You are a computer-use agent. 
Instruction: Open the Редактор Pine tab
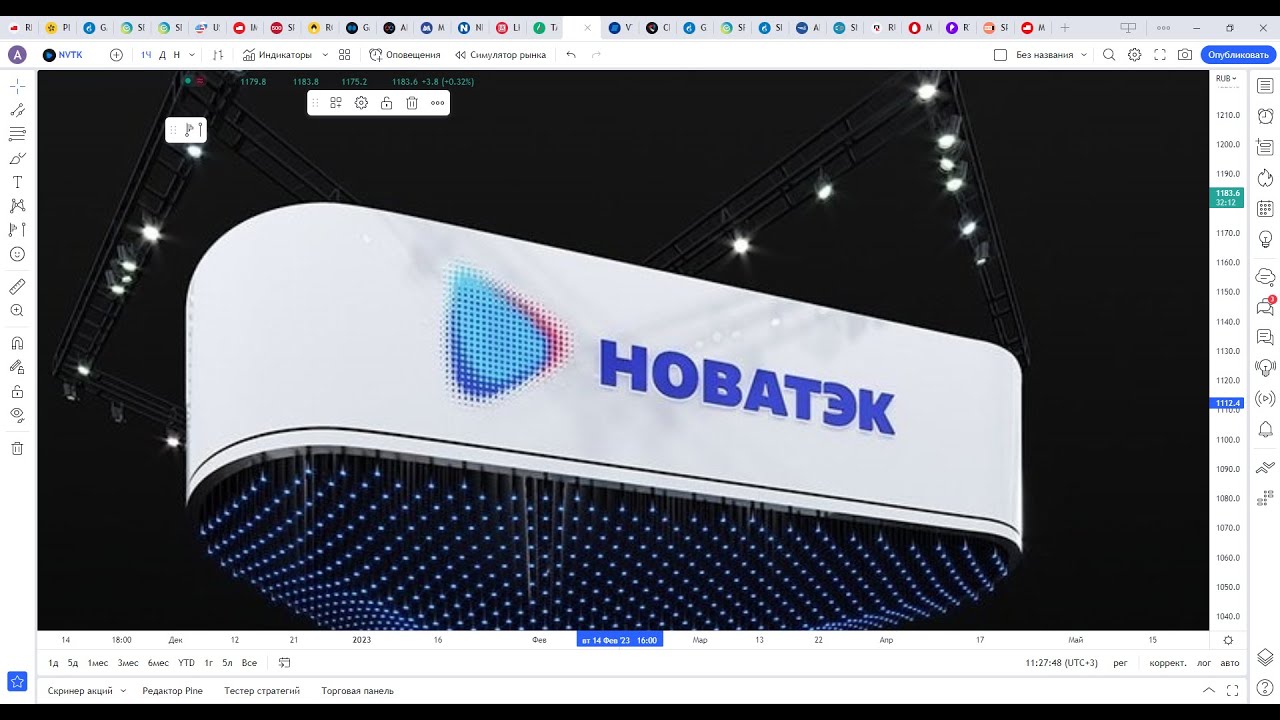click(x=172, y=691)
